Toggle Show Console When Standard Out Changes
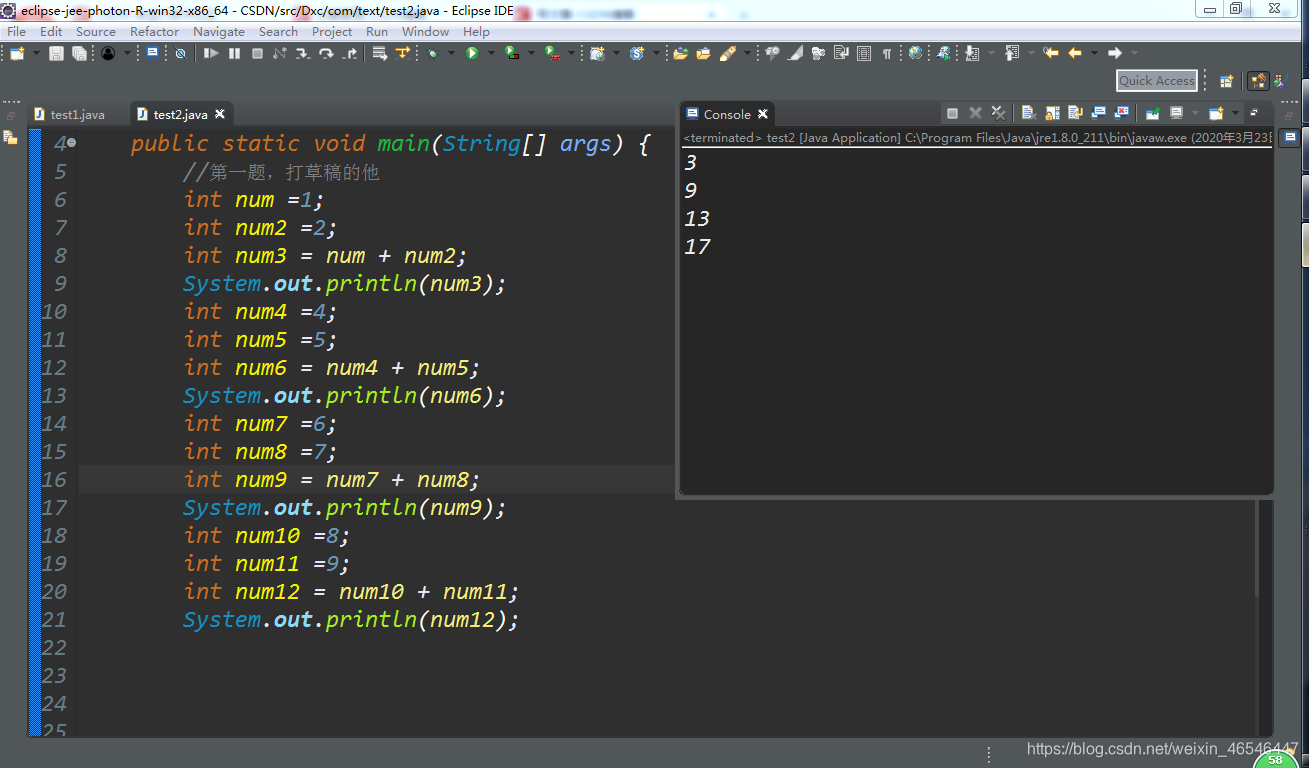 coord(1098,113)
